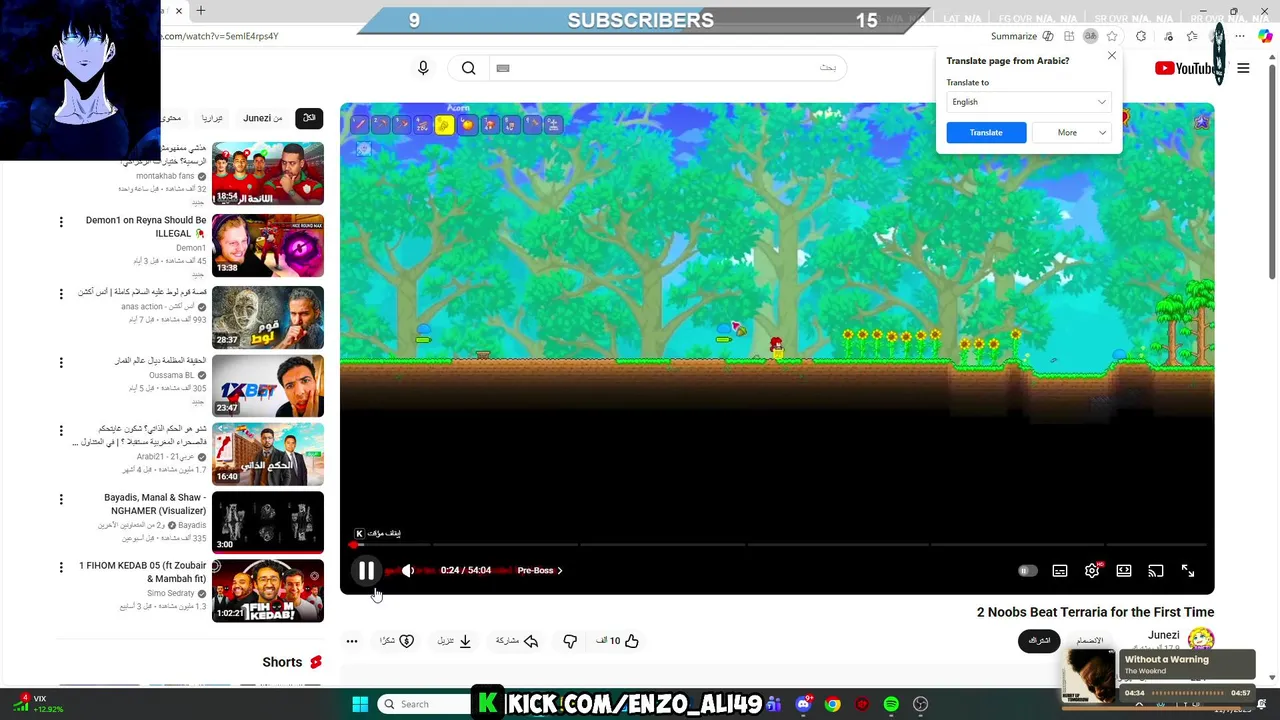Viewport: 1280px width, 720px height.
Task: Open the Arabi21 16:40 video thumbnail
Action: 268,454
